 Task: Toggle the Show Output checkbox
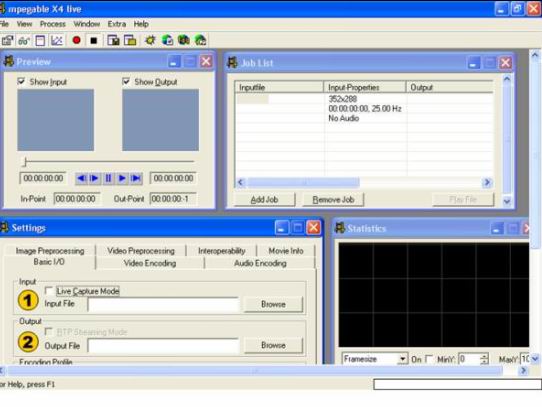(126, 81)
